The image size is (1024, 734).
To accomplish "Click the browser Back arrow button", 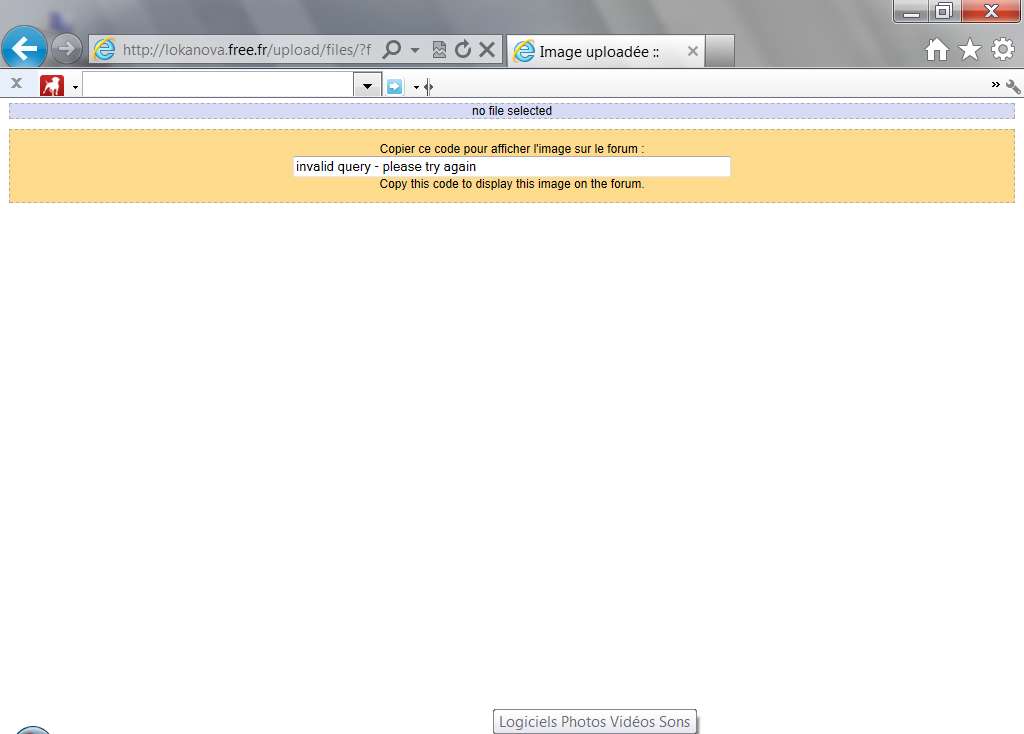I will 24,48.
